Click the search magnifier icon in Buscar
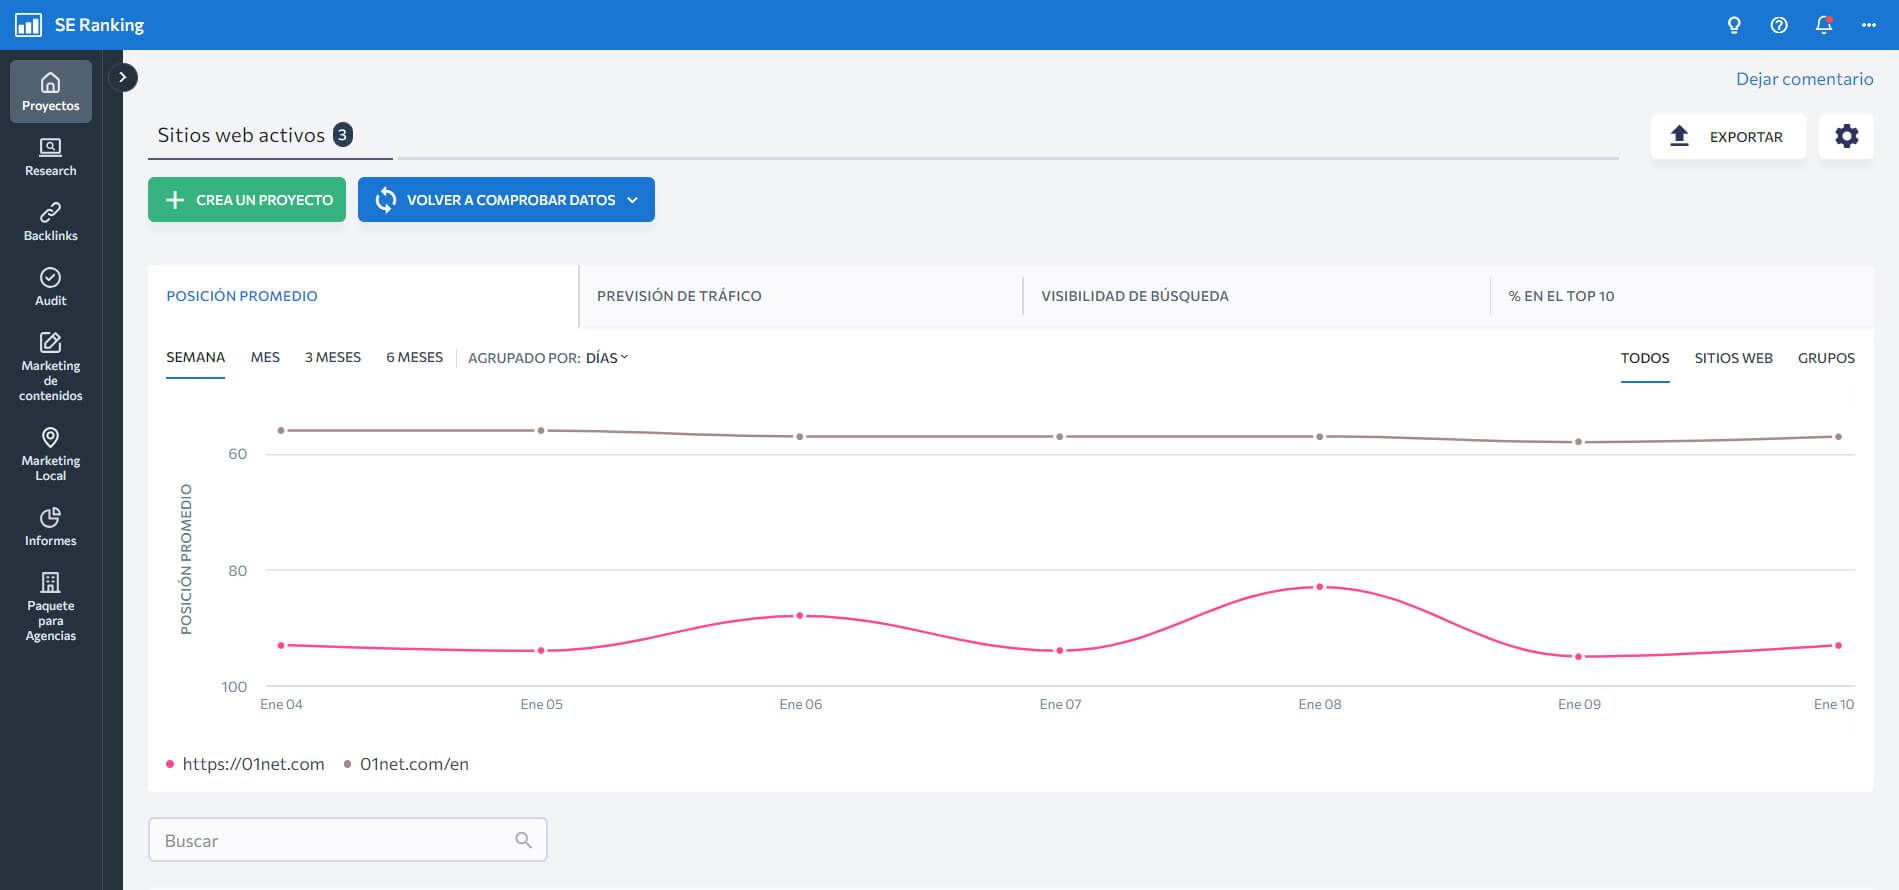This screenshot has height=890, width=1899. [x=523, y=840]
